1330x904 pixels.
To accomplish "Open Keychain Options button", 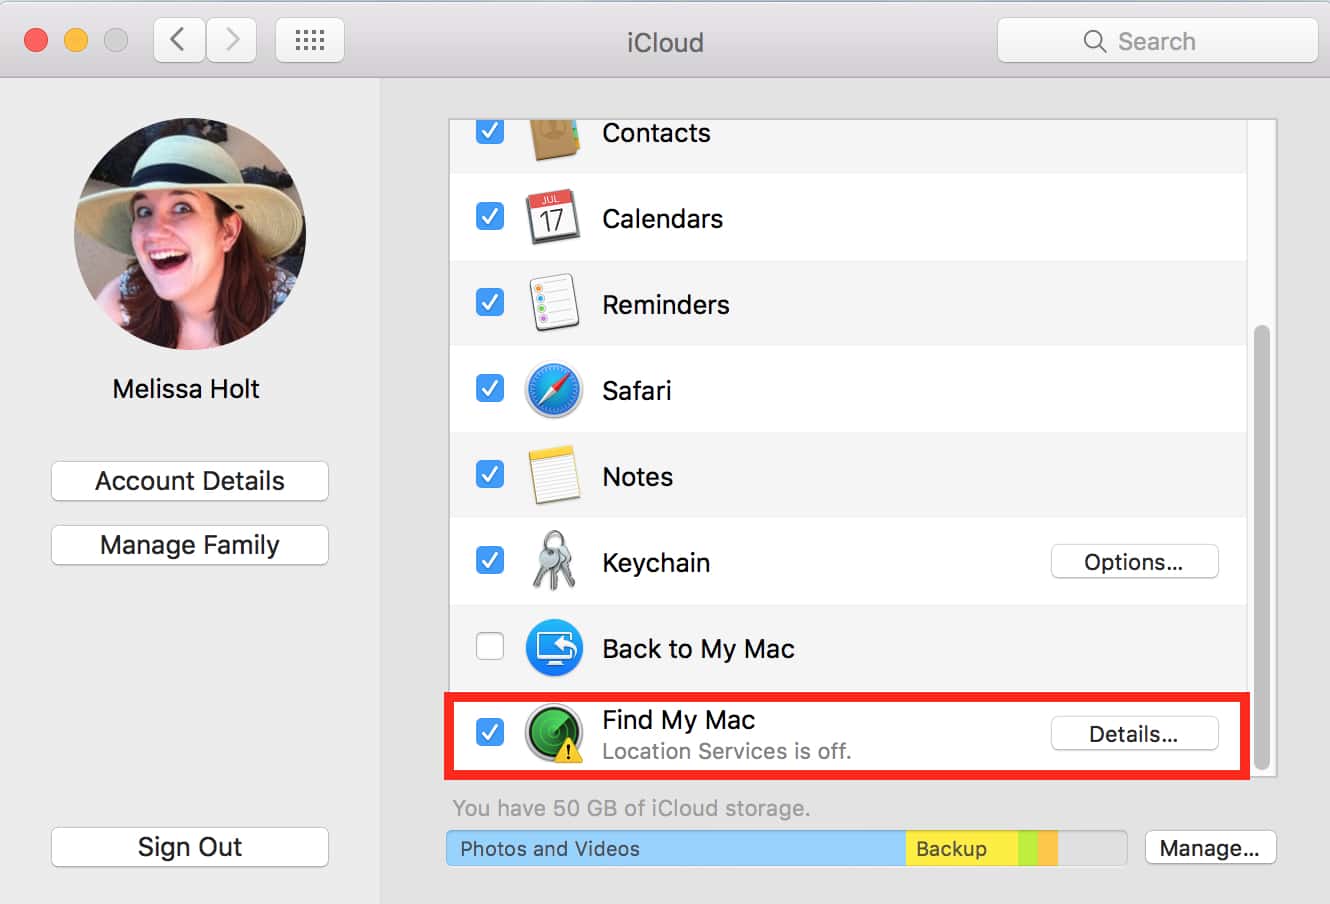I will pos(1134,562).
